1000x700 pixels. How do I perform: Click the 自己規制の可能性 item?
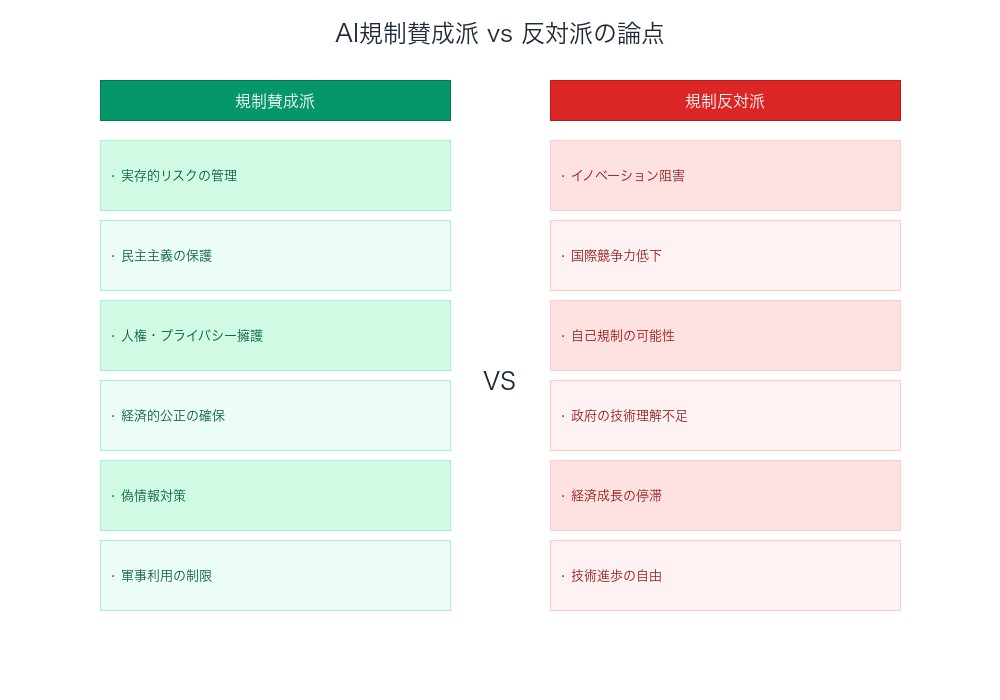(x=725, y=336)
